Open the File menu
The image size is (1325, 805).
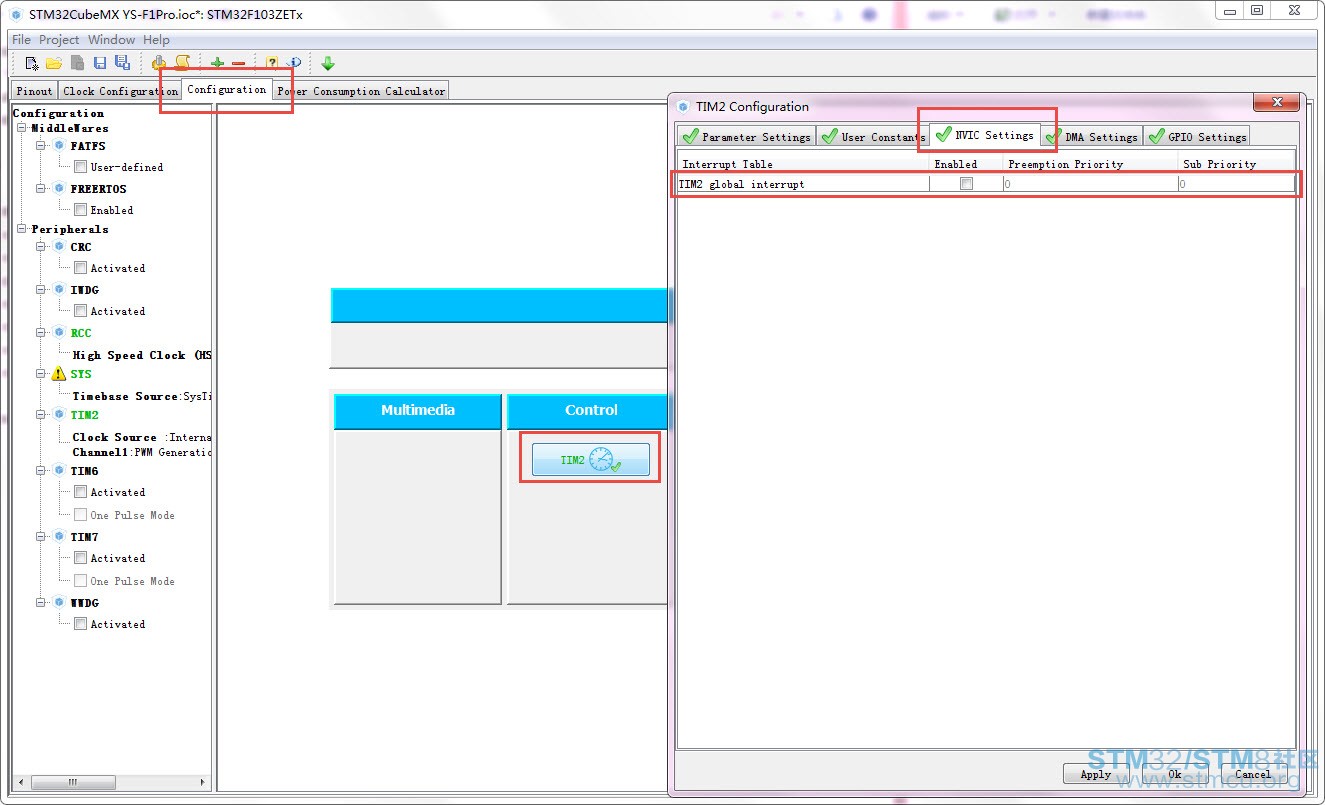pos(21,40)
